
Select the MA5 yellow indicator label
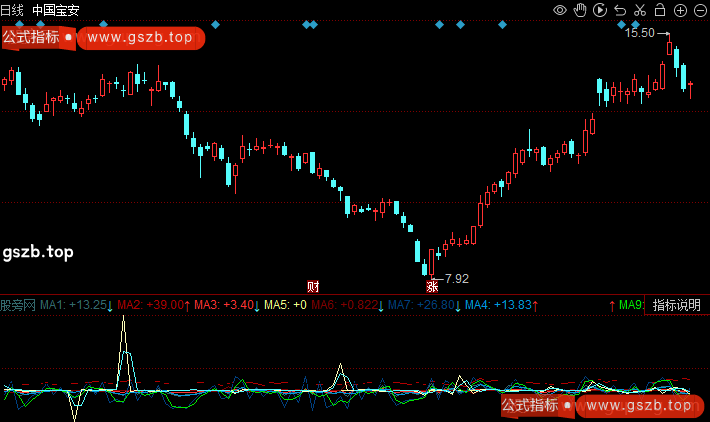[285, 305]
